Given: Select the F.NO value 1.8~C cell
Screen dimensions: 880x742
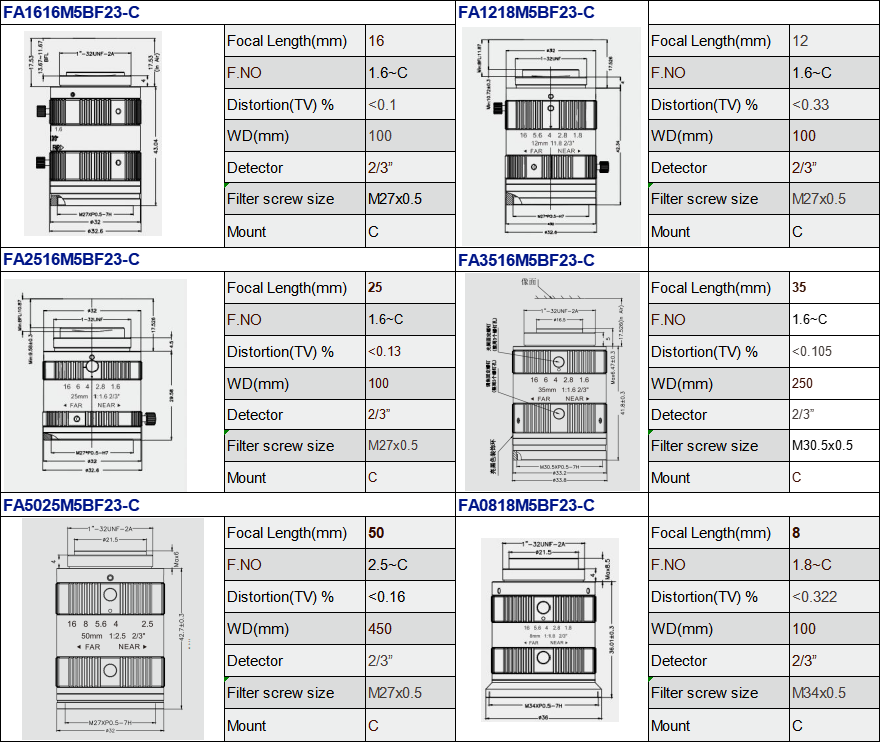Looking at the screenshot, I should pos(832,565).
